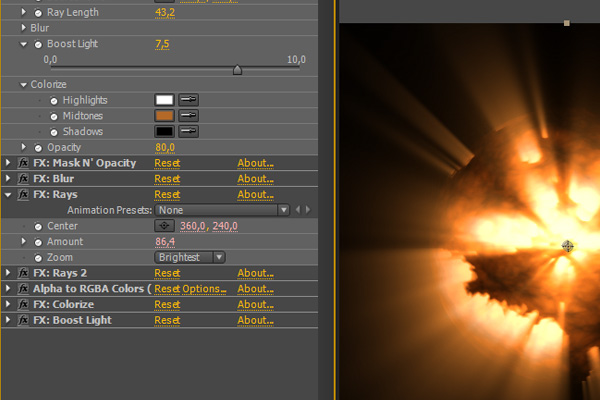Disable the FX: Rays effect switch
Viewport: 600px width, 400px height.
pos(23,194)
